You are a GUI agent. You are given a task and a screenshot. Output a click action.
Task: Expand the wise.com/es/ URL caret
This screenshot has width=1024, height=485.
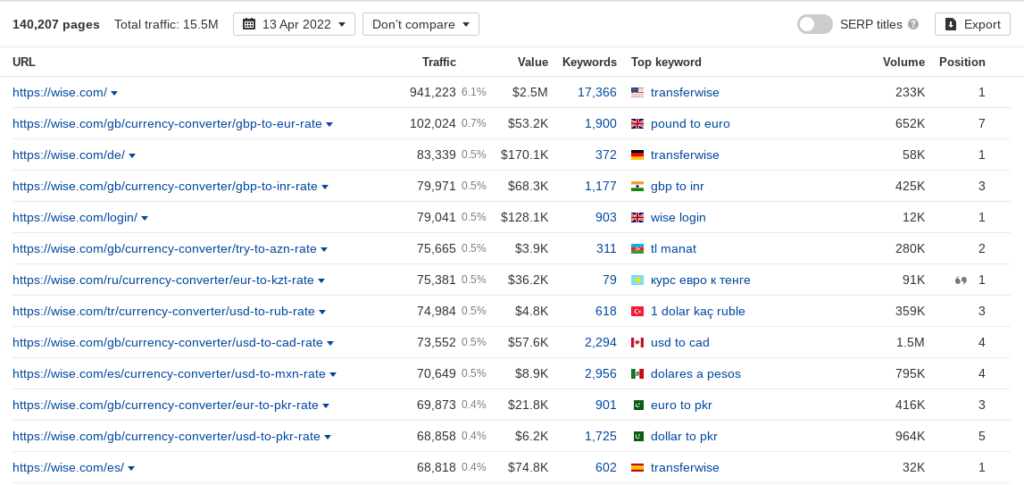pyautogui.click(x=131, y=469)
